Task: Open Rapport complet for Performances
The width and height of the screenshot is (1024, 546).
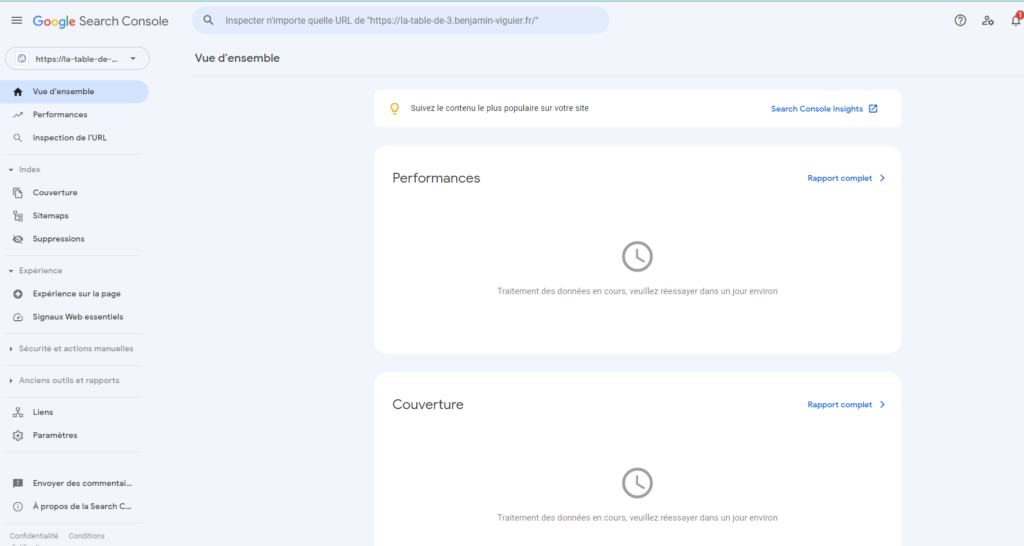Action: coord(846,178)
